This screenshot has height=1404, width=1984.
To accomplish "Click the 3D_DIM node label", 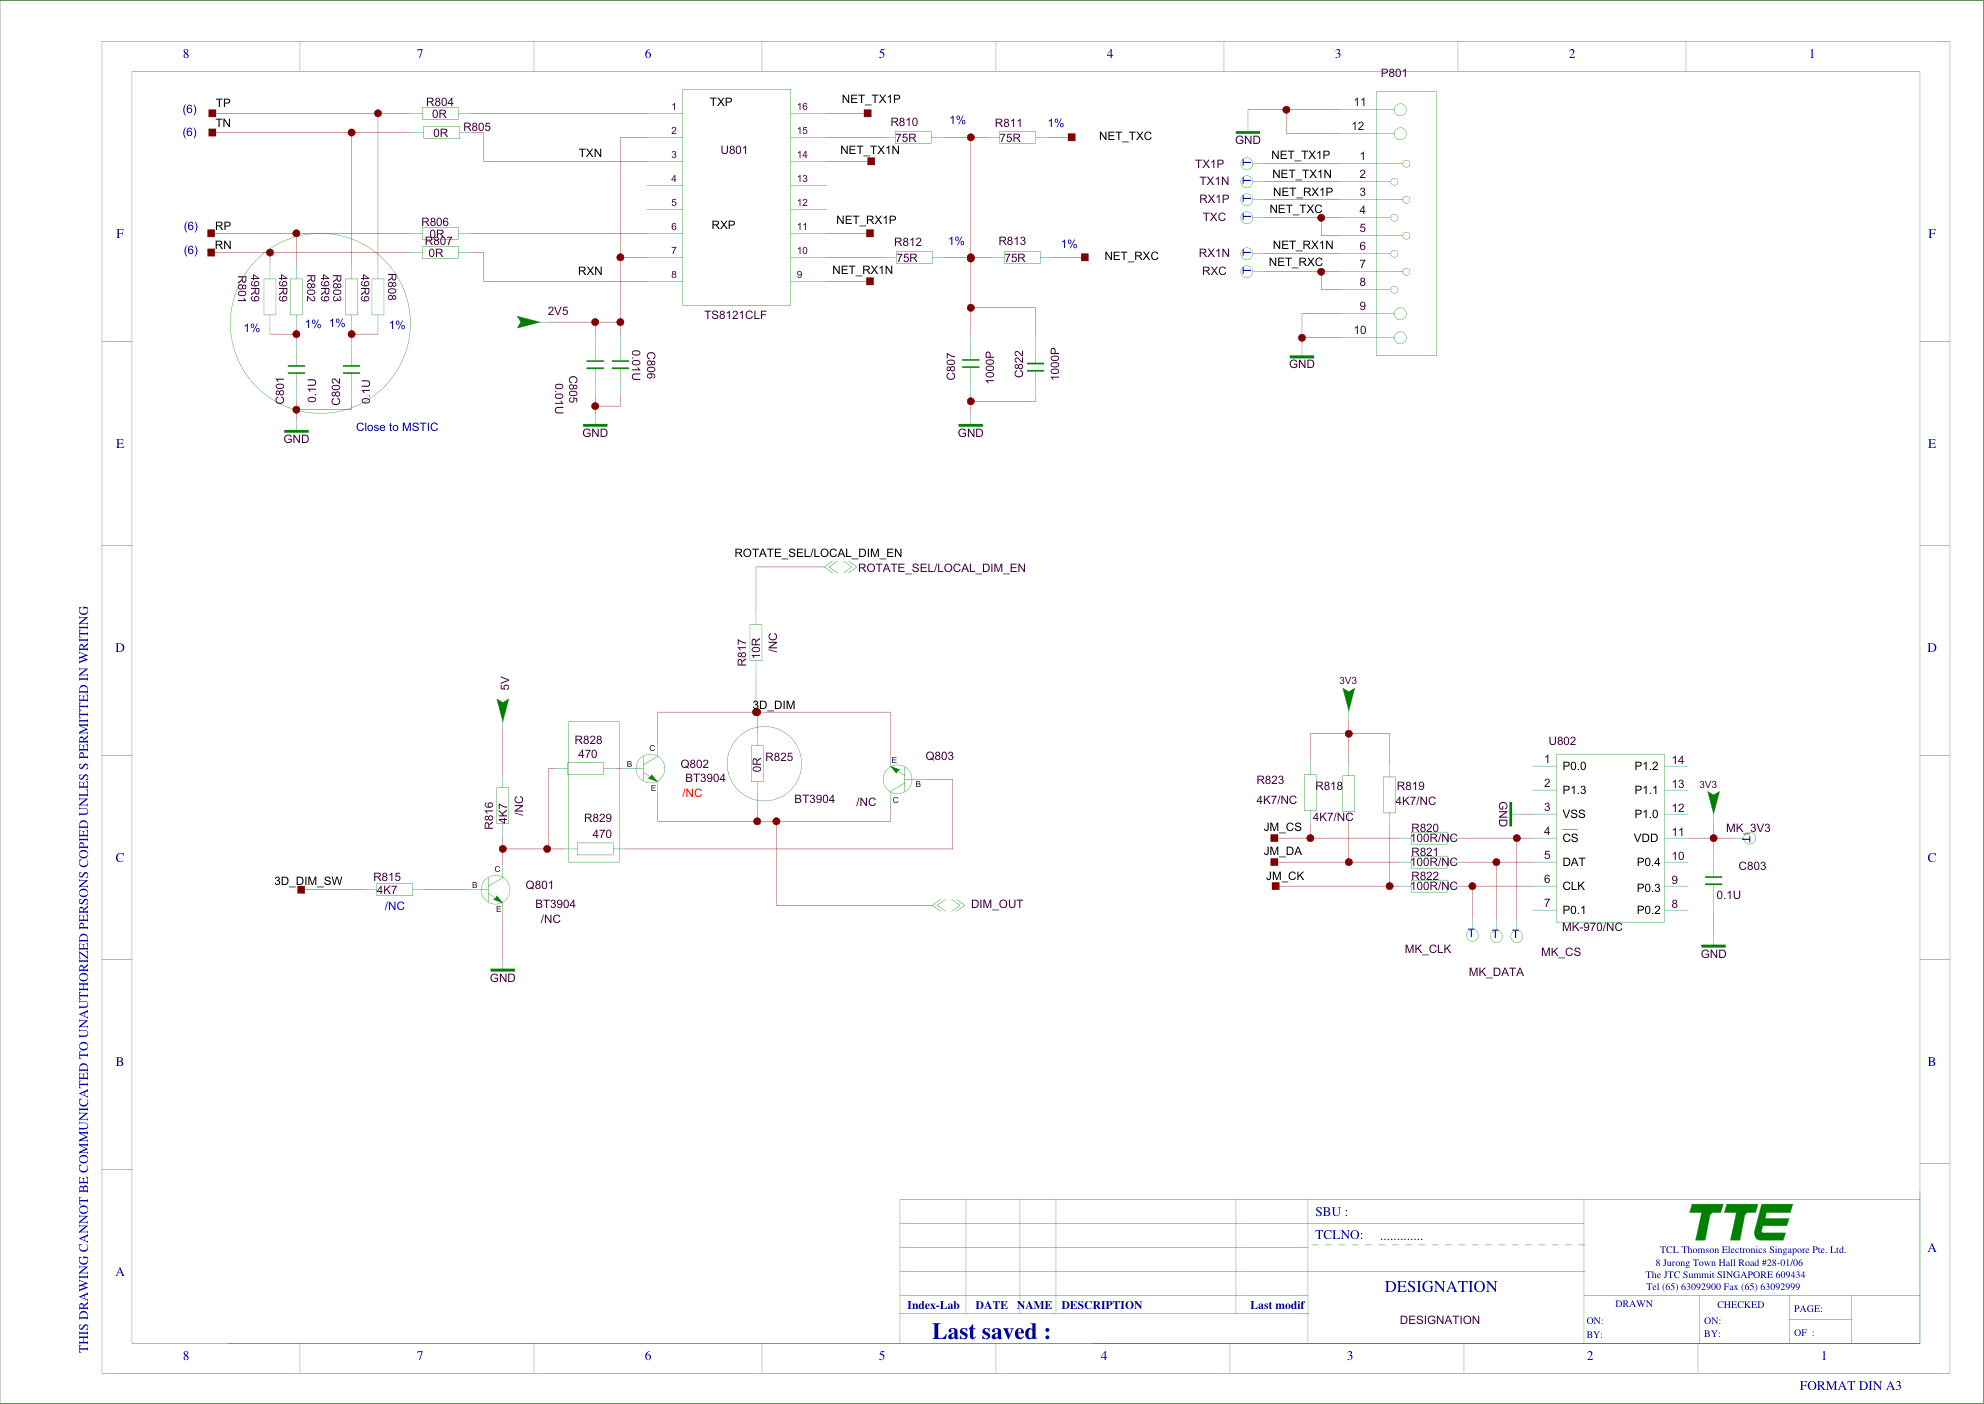I will pos(775,705).
